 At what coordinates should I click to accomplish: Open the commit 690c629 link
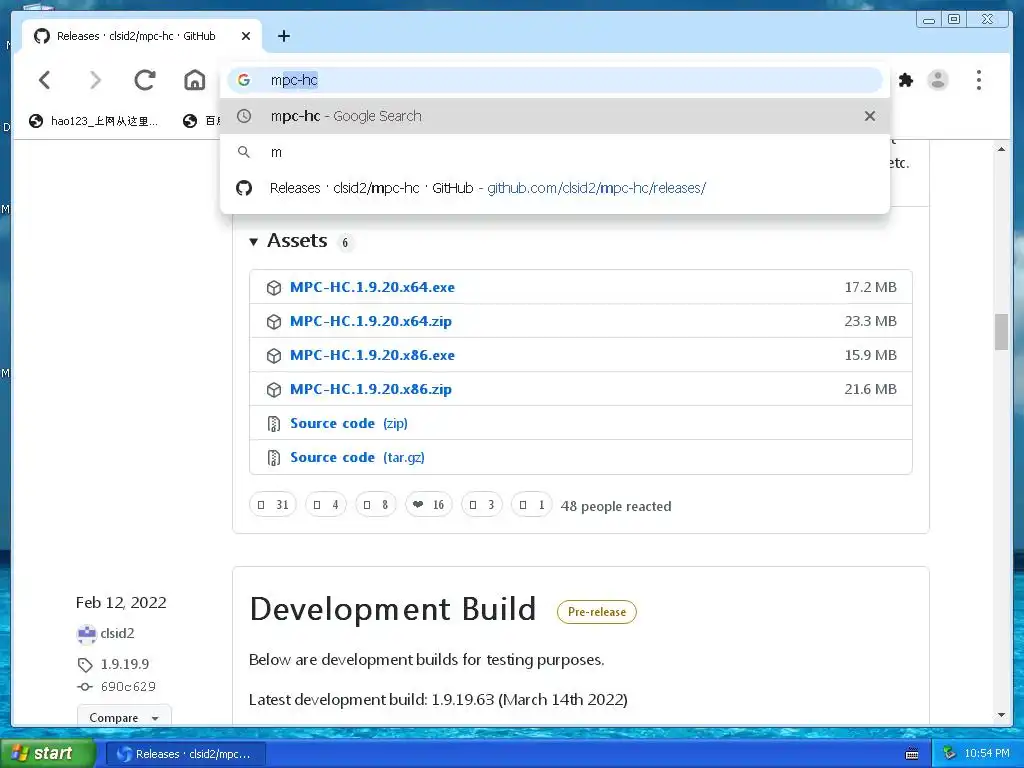[x=128, y=686]
